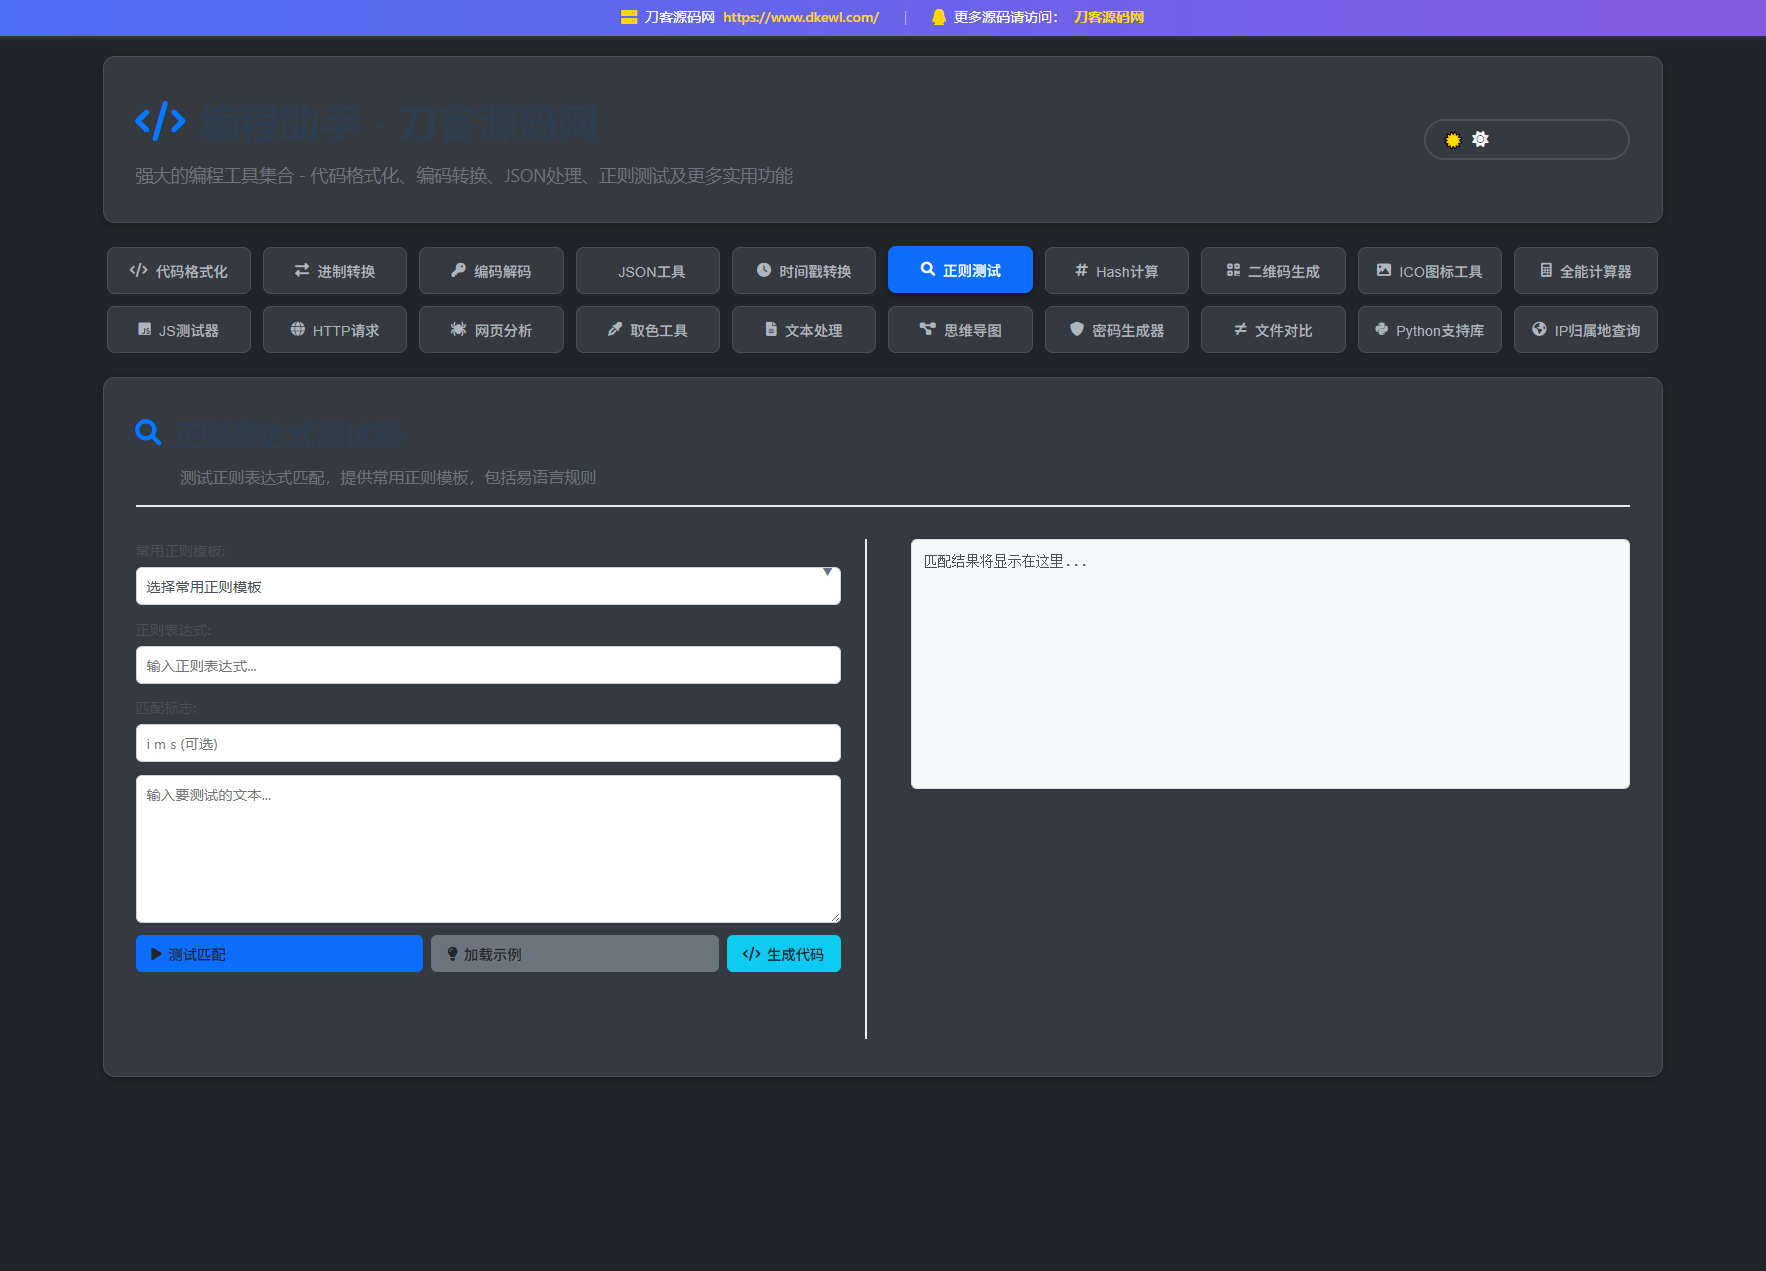Select the 取色工具 color picker tool
This screenshot has height=1271, width=1766.
[x=647, y=329]
